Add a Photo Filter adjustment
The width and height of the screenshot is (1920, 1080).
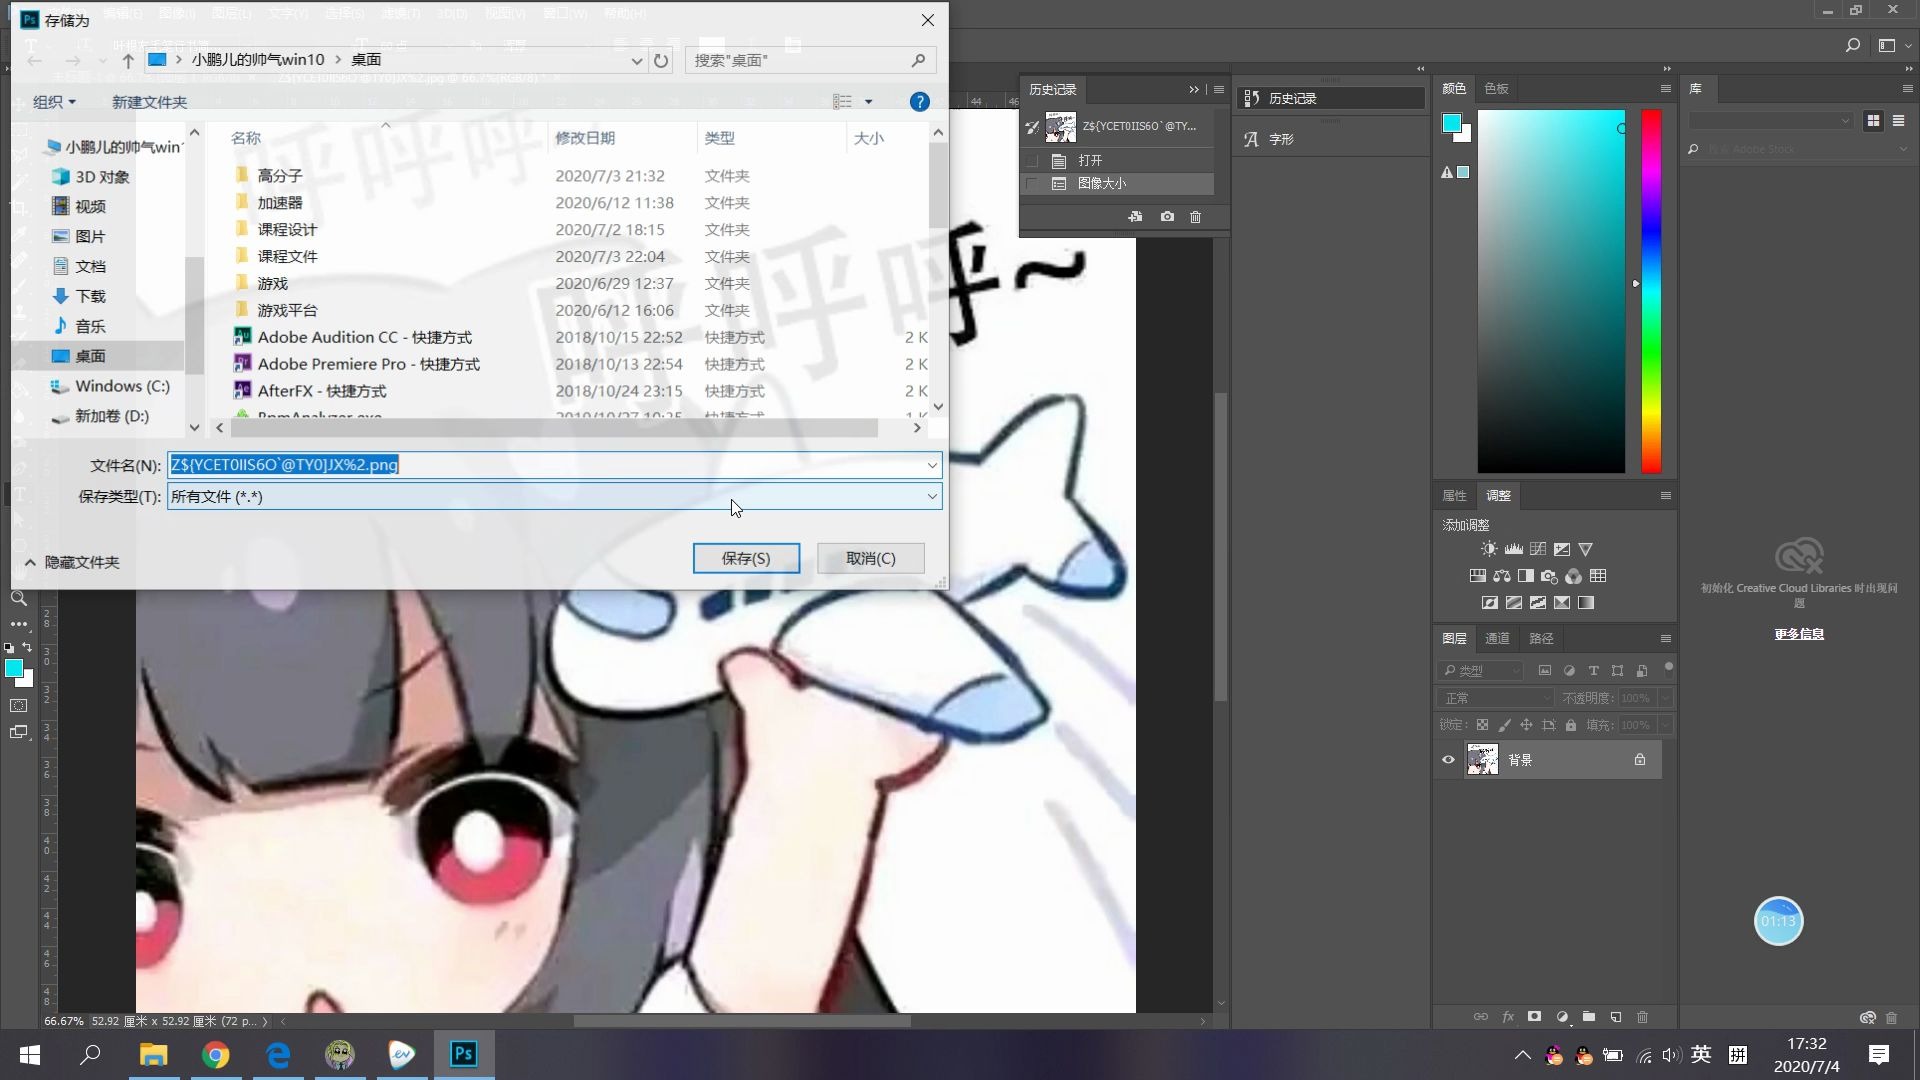[x=1549, y=576]
